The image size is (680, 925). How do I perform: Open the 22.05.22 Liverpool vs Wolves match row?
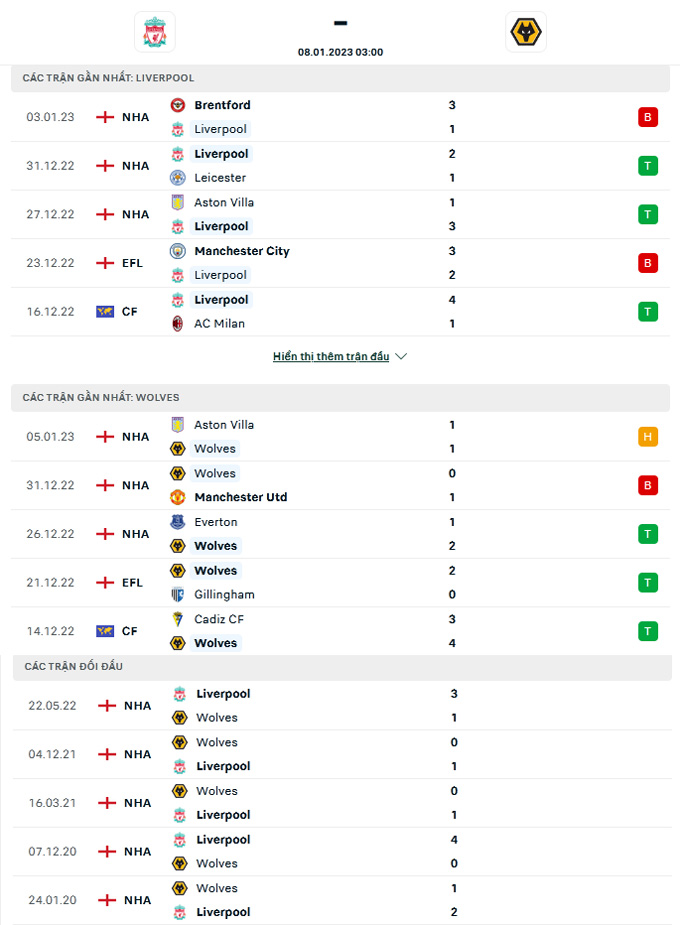pyautogui.click(x=342, y=706)
